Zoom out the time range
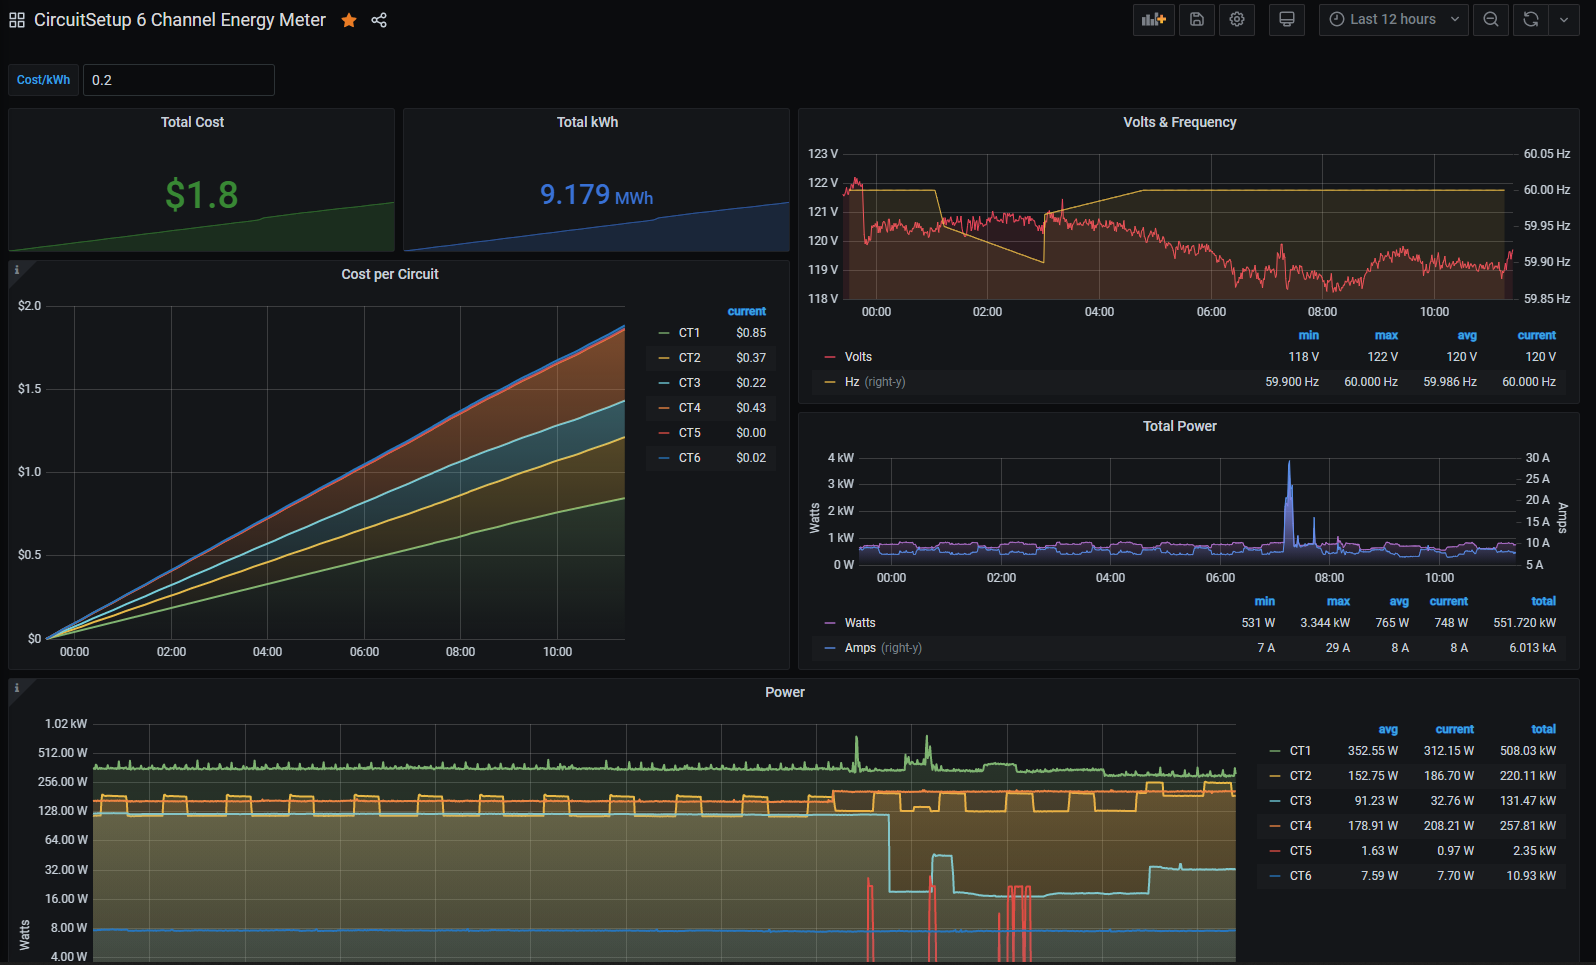Viewport: 1596px width, 965px height. click(x=1491, y=20)
